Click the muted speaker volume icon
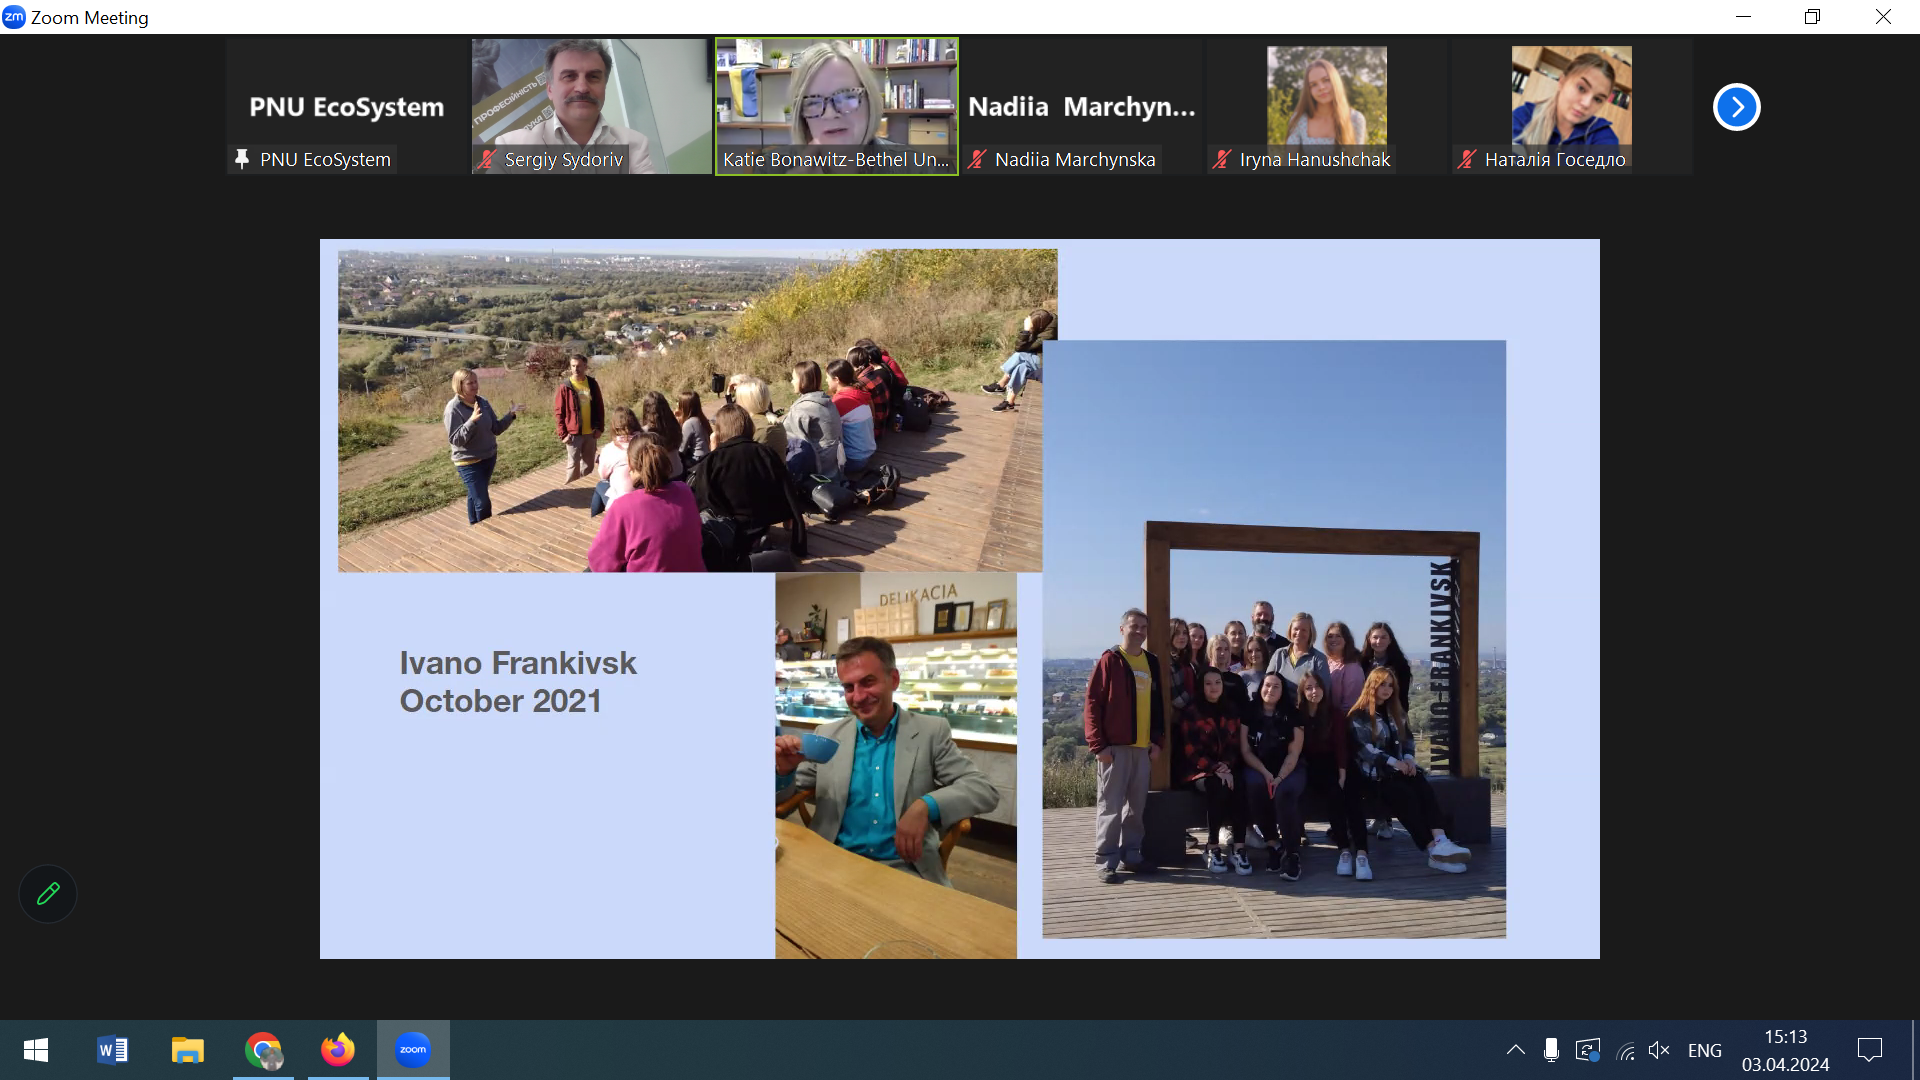Viewport: 1920px width, 1080px height. (x=1659, y=1050)
